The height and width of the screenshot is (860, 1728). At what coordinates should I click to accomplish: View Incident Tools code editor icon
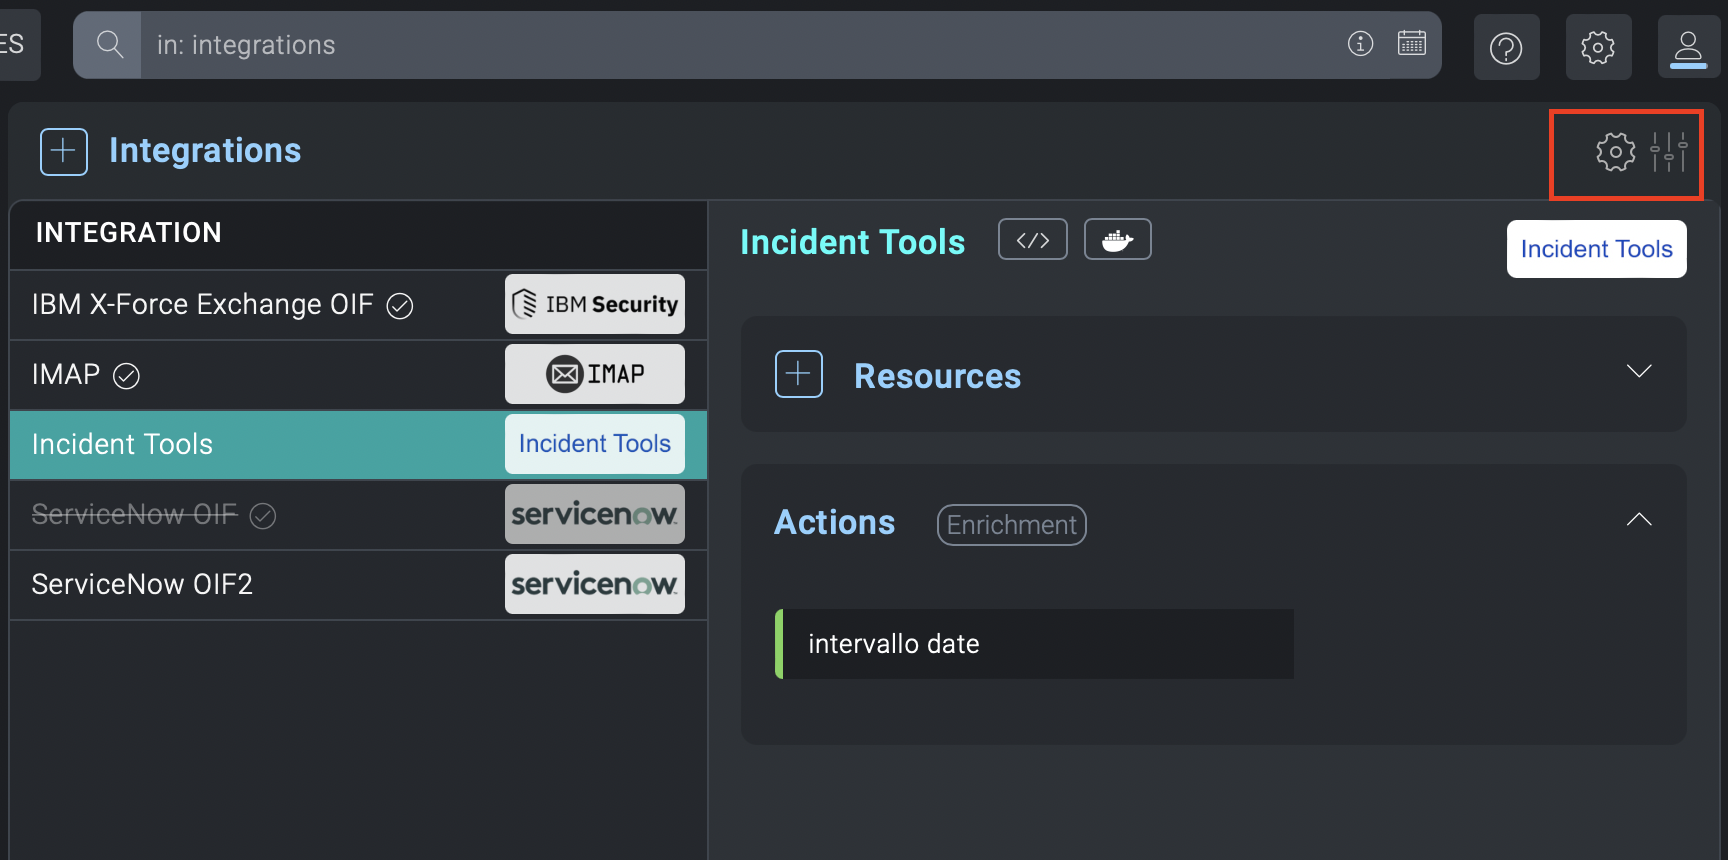click(x=1032, y=240)
